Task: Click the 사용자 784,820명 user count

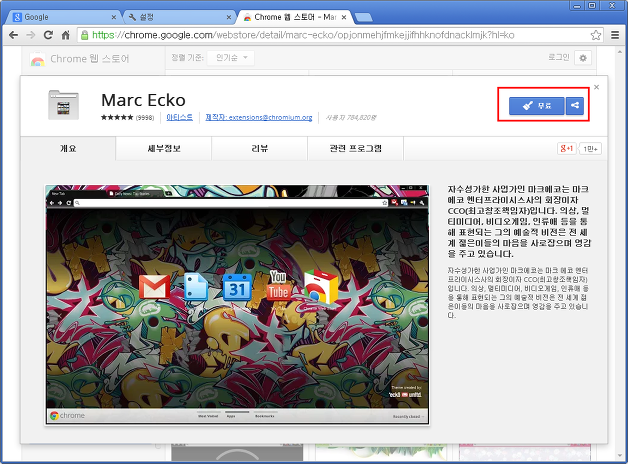Action: (350, 118)
